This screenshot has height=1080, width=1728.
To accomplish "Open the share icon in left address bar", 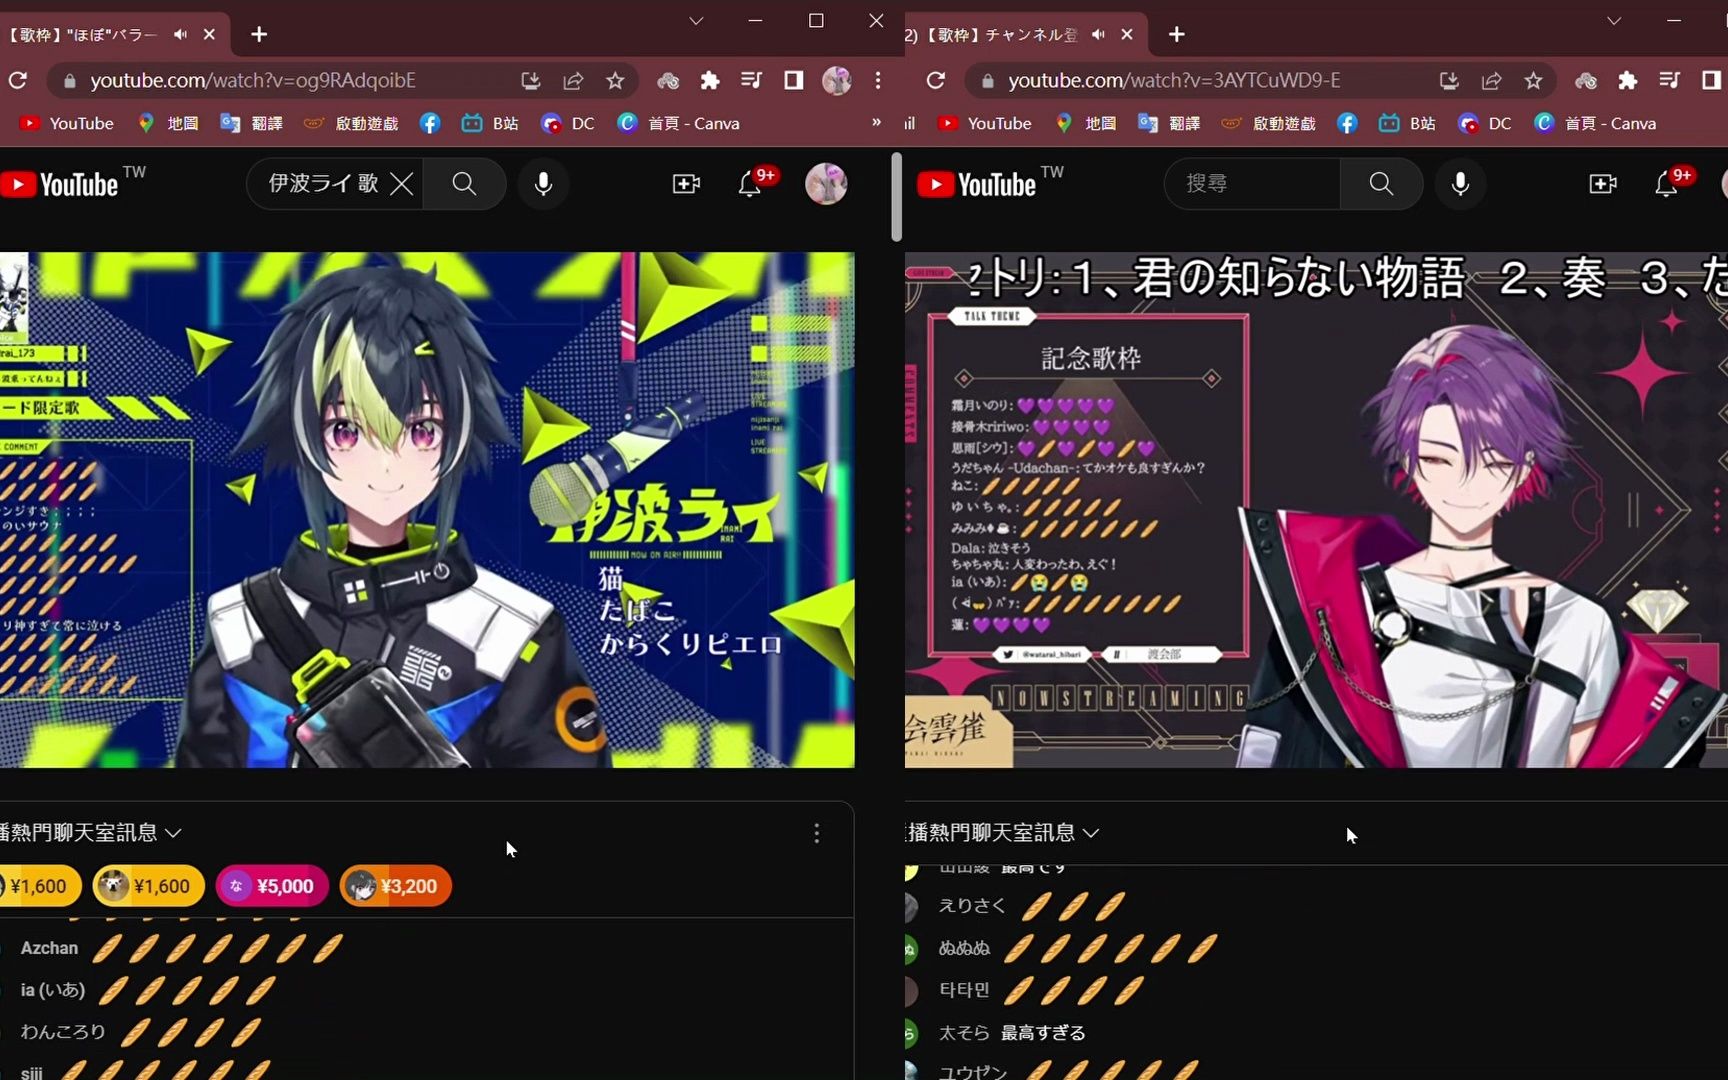I will (573, 80).
